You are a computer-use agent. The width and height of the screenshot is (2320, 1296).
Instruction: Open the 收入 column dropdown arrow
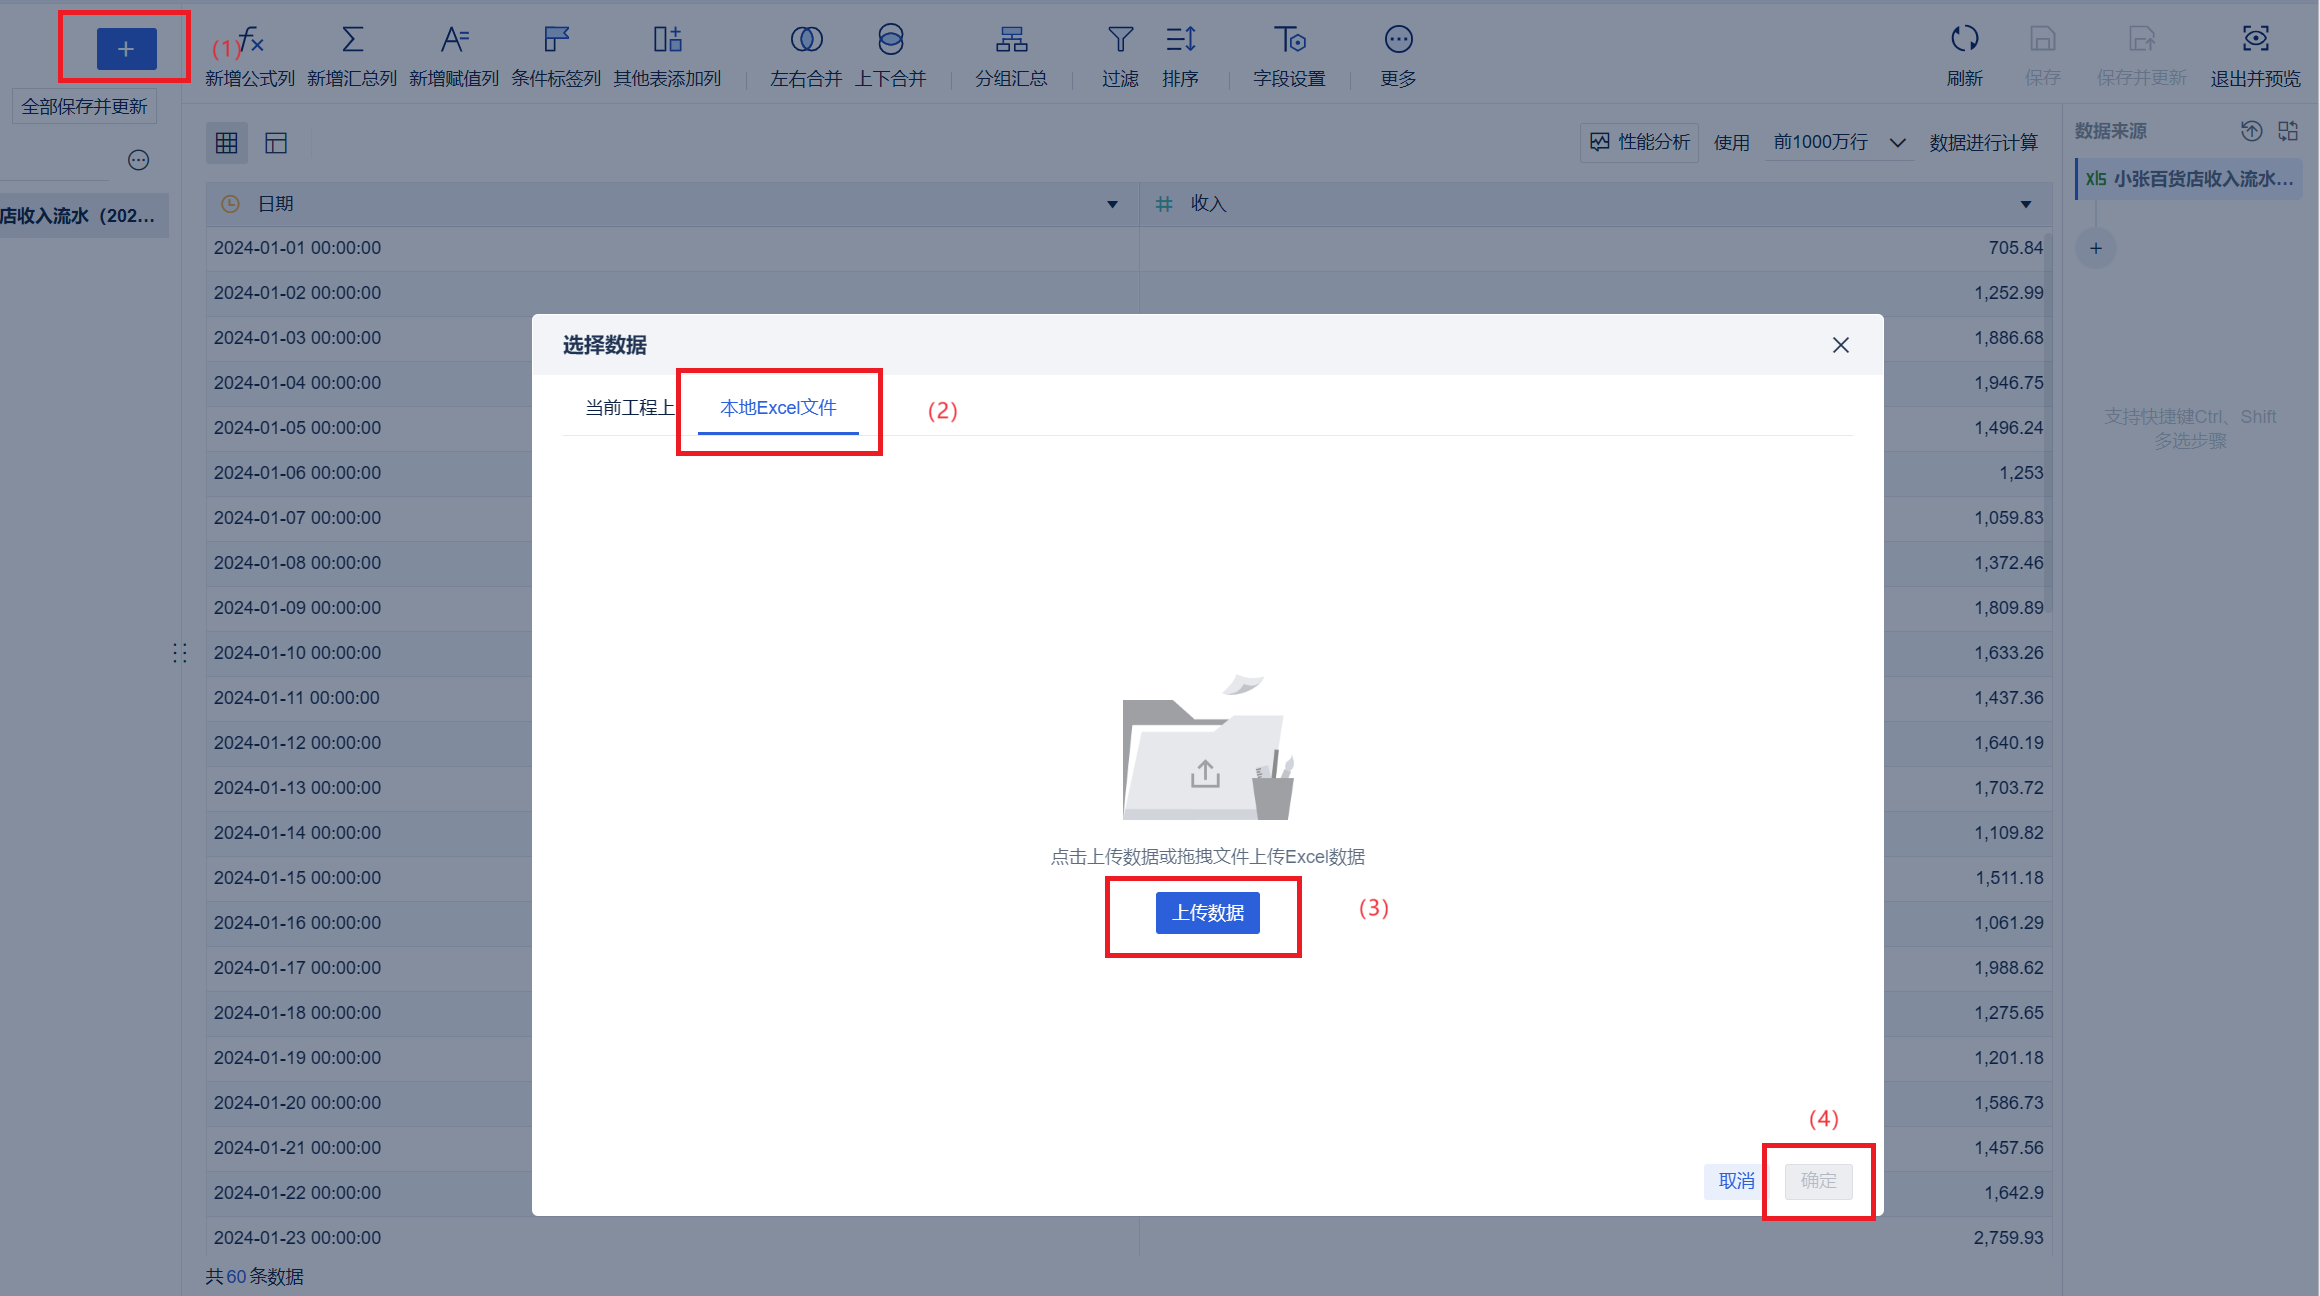pos(2026,204)
